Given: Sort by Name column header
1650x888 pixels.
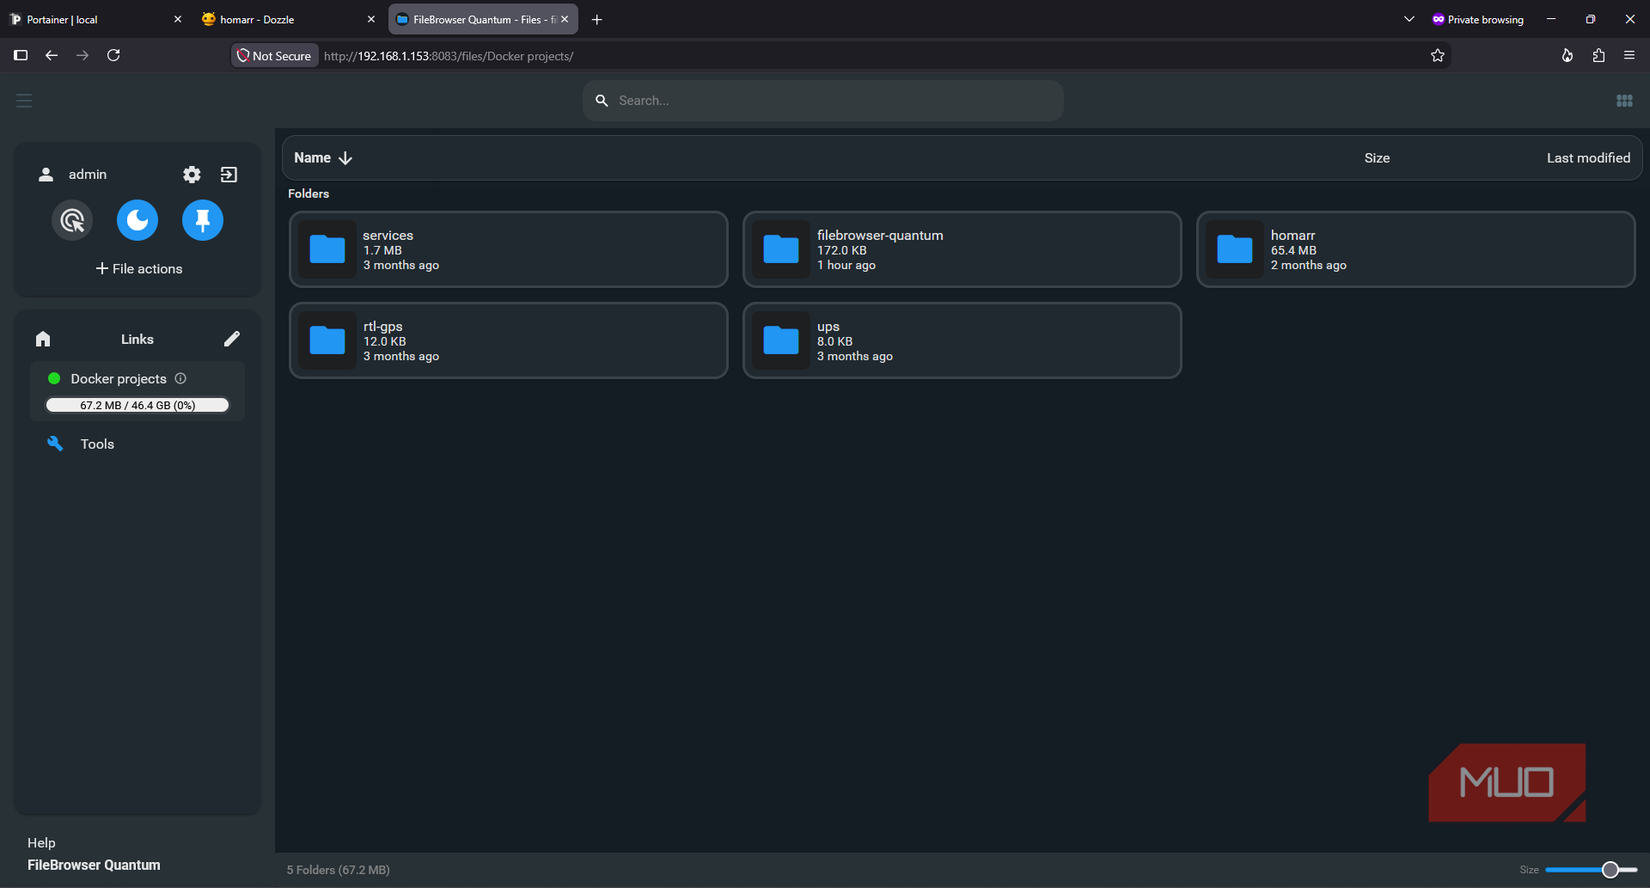Looking at the screenshot, I should (312, 158).
